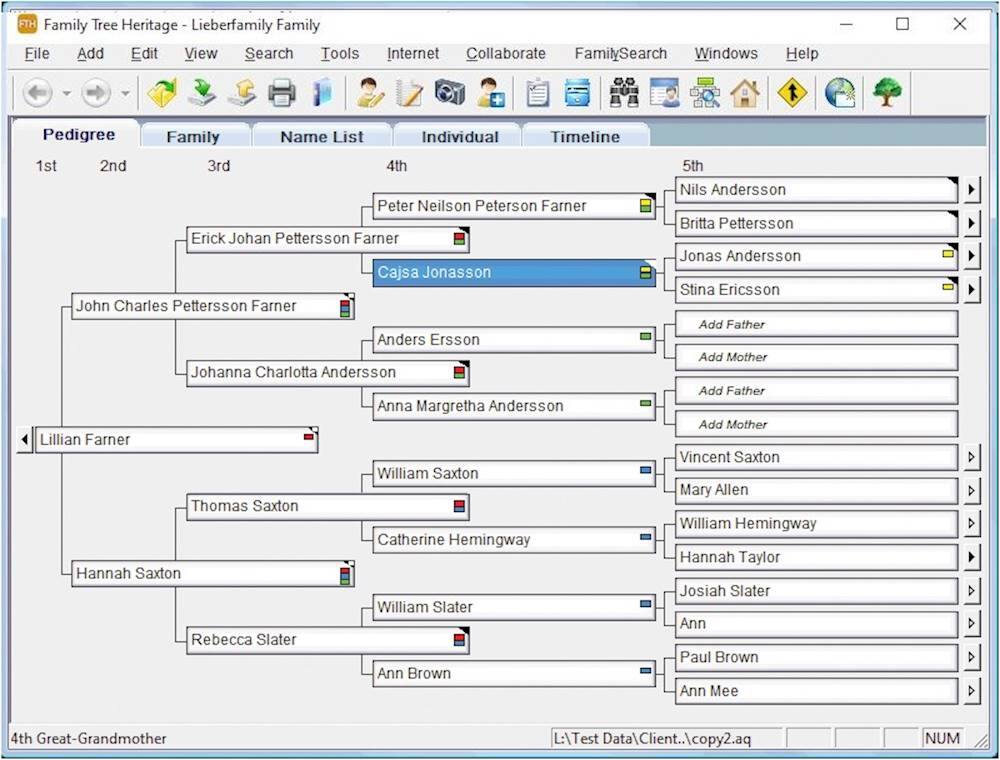The image size is (1000, 760).
Task: Expand Nils Andersson's ancestors with the right arrow
Action: tap(971, 190)
